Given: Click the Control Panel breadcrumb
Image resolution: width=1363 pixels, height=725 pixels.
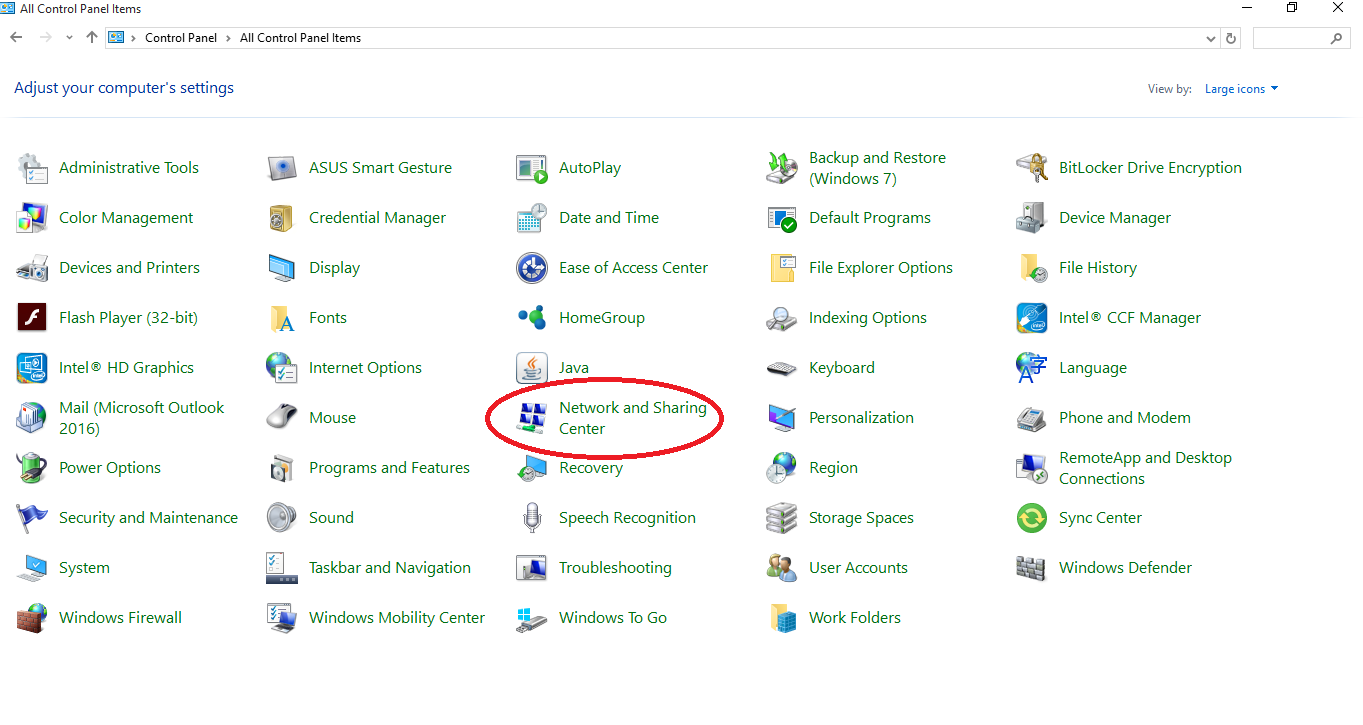Looking at the screenshot, I should (x=181, y=38).
